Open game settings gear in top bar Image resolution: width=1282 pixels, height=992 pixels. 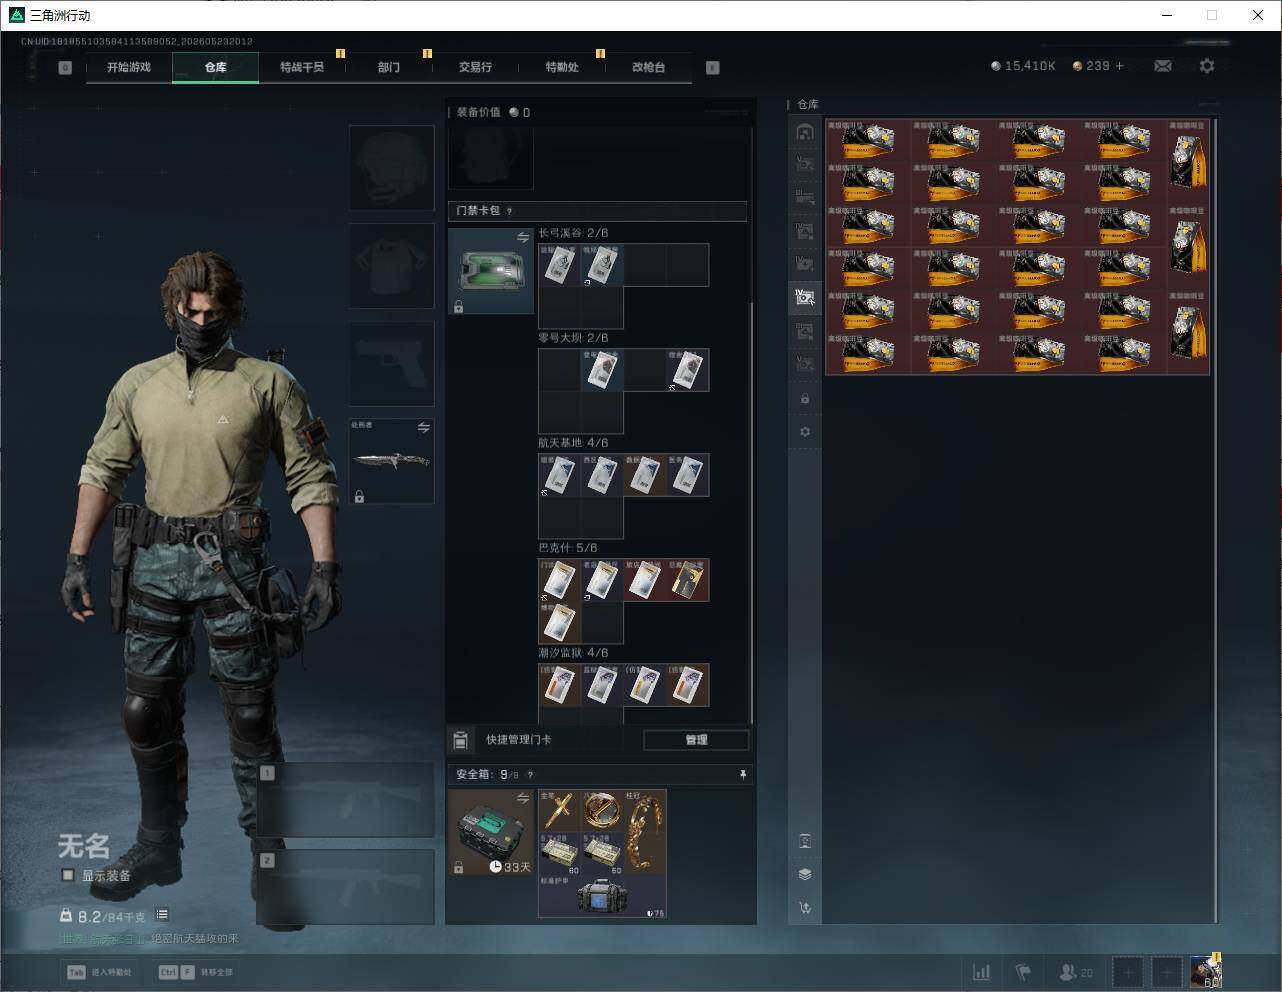pyautogui.click(x=1207, y=66)
